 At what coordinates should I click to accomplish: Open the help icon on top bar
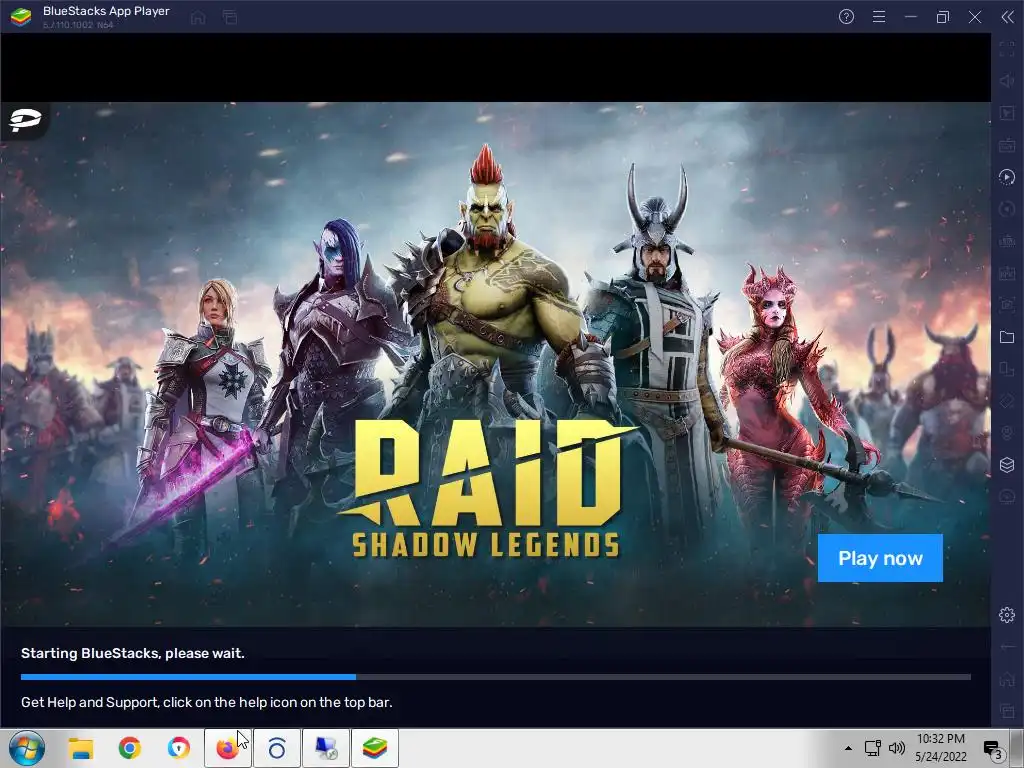pyautogui.click(x=846, y=17)
